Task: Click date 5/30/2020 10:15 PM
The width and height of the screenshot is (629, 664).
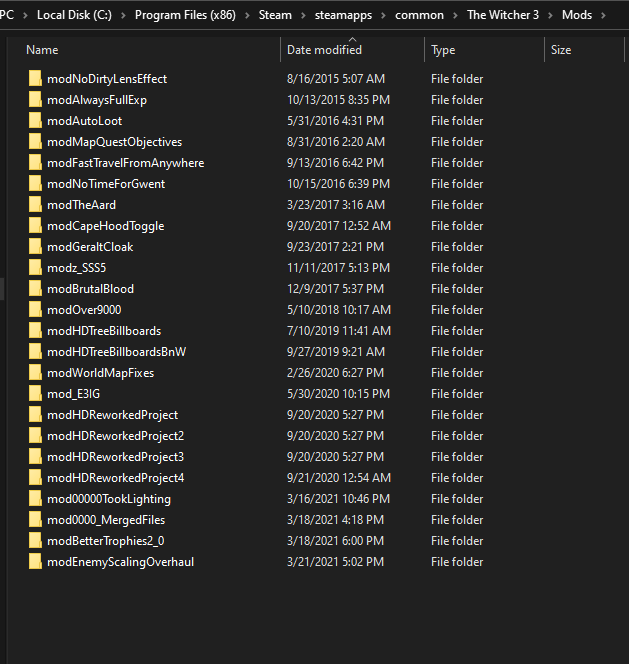Action: point(338,394)
